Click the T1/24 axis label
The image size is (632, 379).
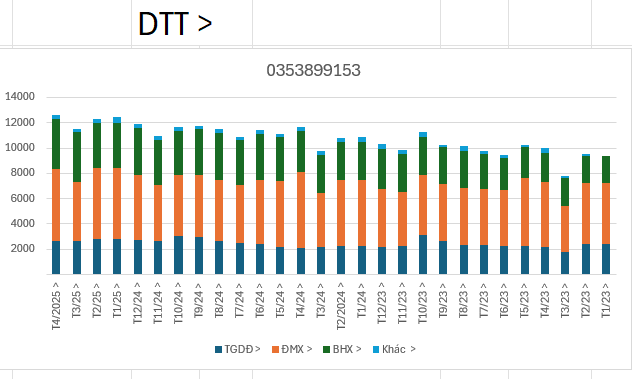[x=362, y=300]
